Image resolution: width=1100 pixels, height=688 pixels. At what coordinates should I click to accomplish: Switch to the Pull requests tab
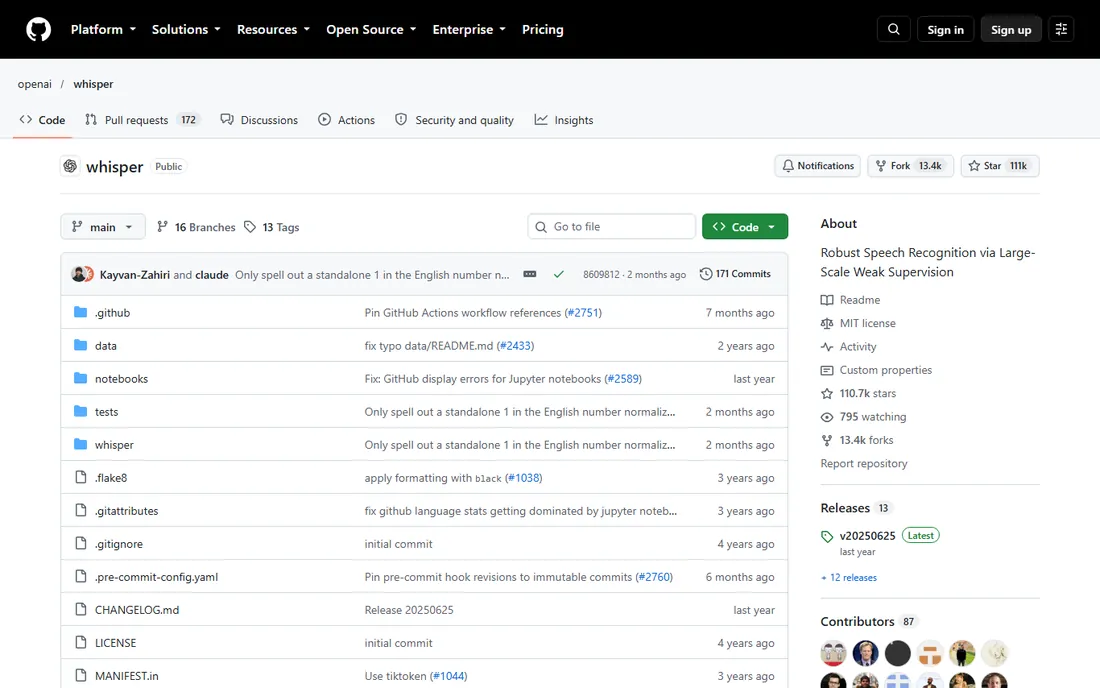(142, 120)
